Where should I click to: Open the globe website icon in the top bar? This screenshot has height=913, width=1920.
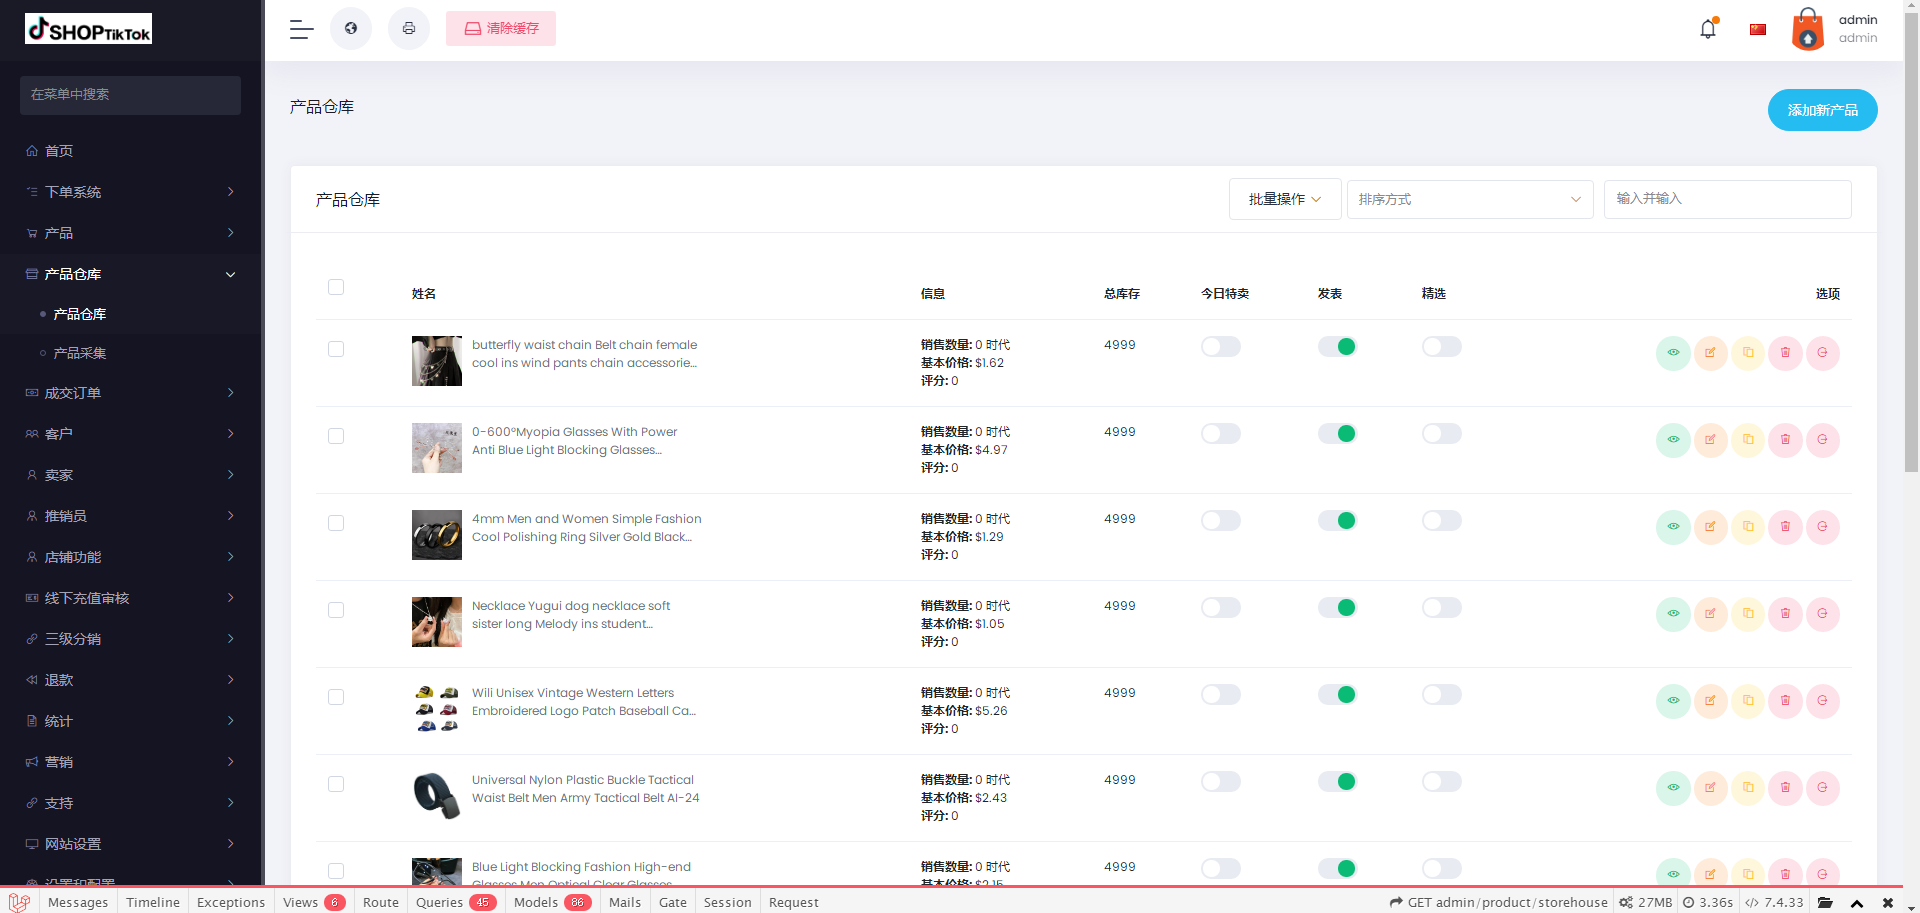pyautogui.click(x=351, y=29)
